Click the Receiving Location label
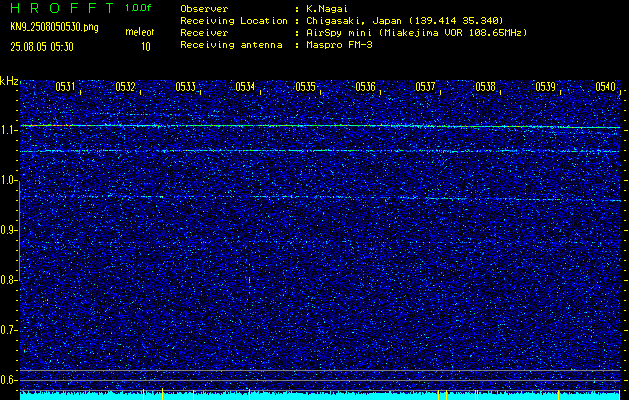 coord(234,21)
